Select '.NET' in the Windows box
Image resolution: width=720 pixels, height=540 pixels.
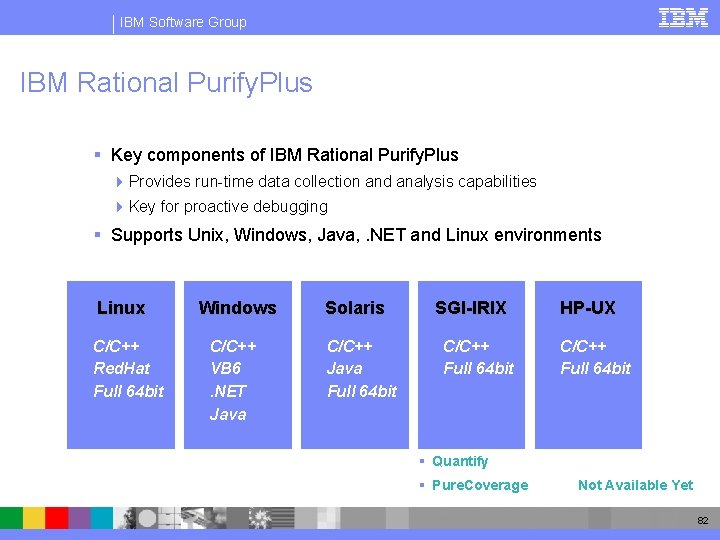click(x=228, y=391)
